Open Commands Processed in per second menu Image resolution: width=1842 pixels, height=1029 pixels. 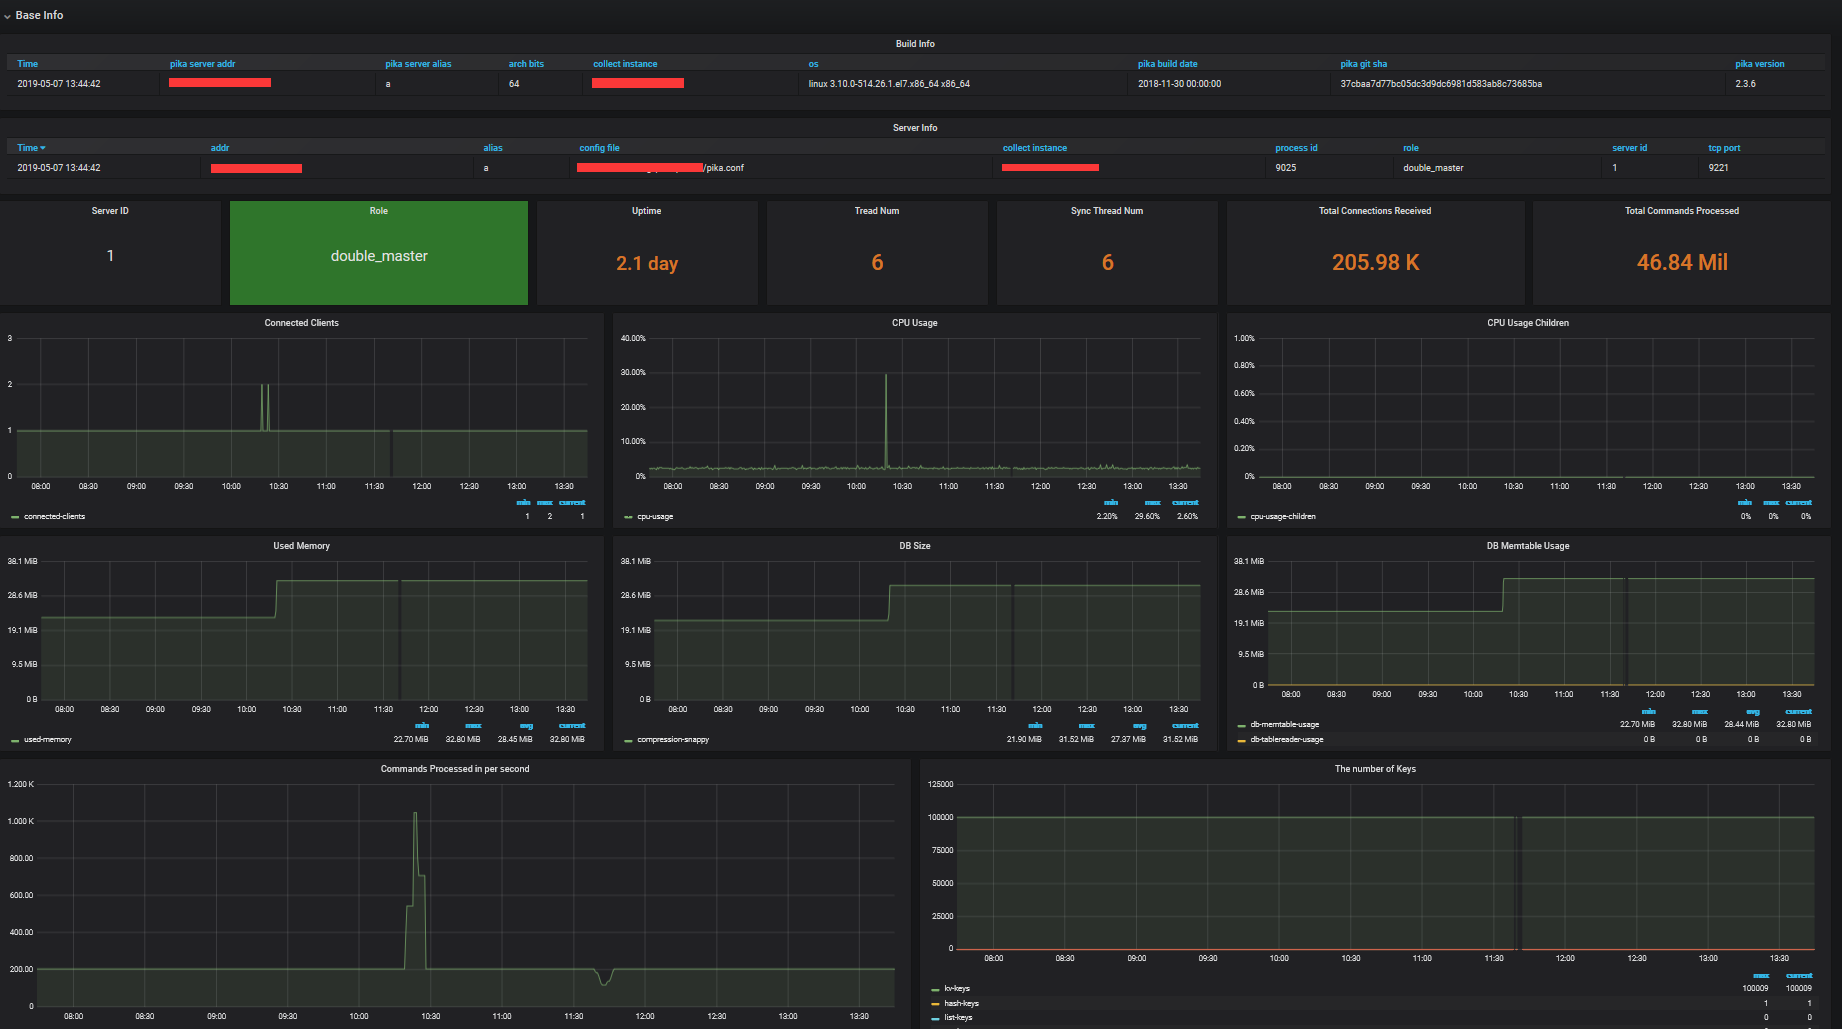point(455,769)
